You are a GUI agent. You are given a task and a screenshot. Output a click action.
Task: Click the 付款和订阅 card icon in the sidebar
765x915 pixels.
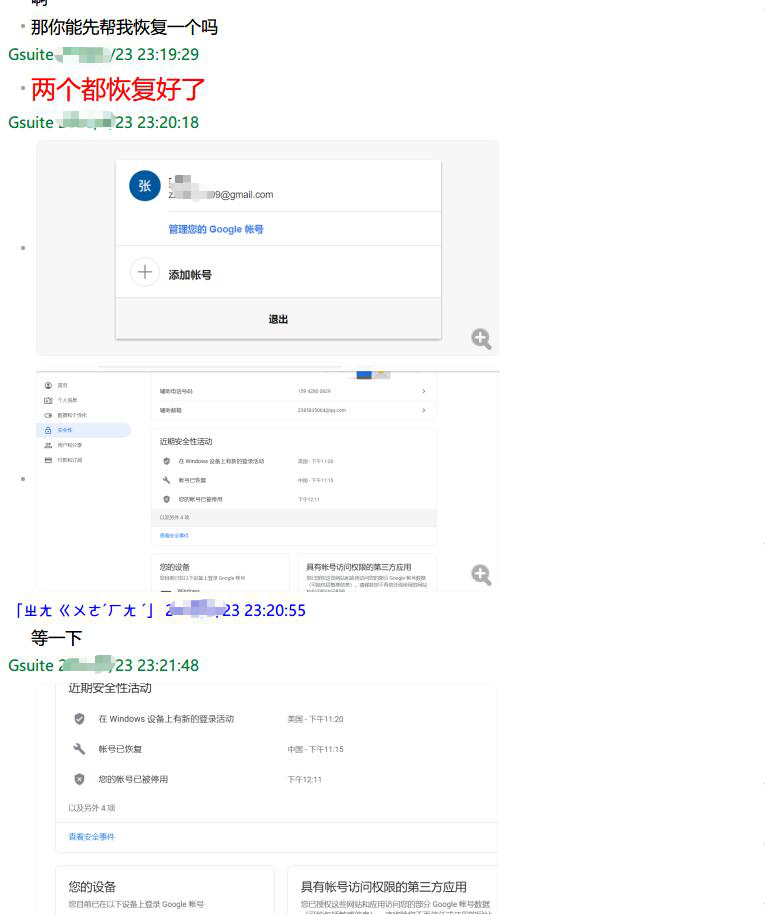point(48,460)
